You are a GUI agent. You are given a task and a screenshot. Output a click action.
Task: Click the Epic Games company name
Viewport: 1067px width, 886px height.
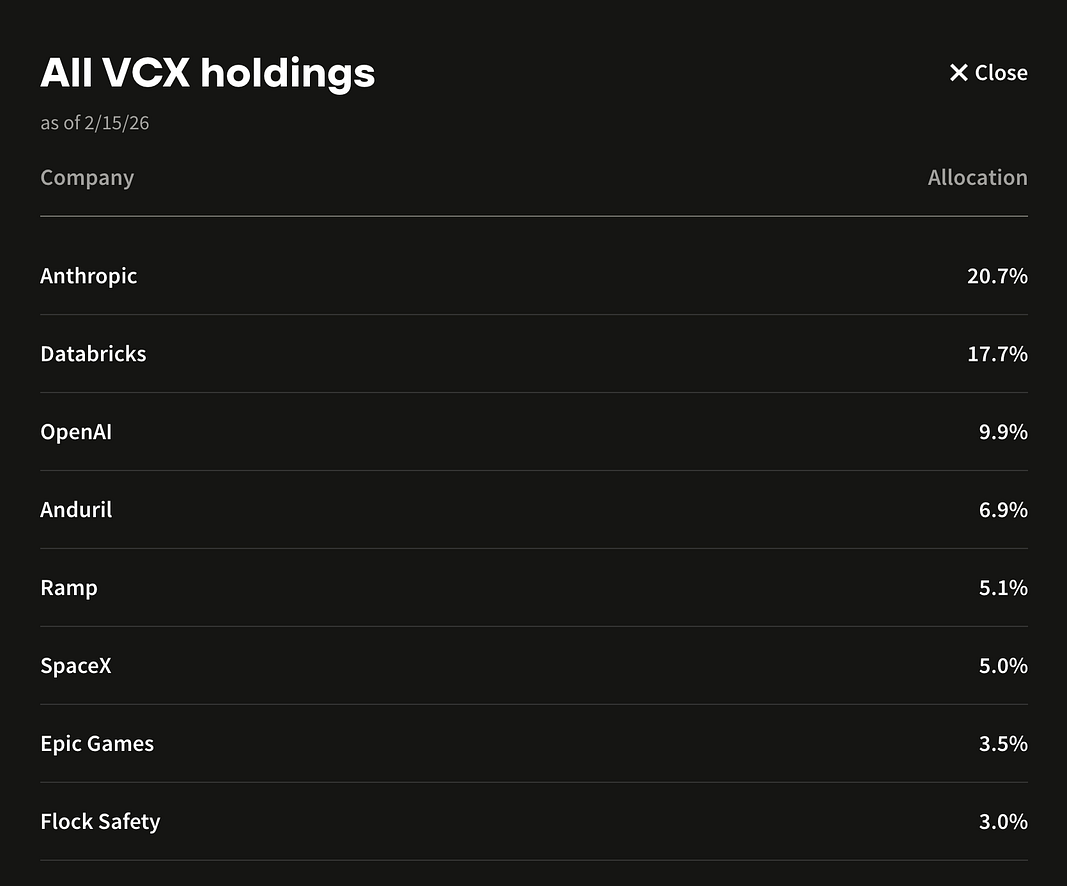(97, 744)
